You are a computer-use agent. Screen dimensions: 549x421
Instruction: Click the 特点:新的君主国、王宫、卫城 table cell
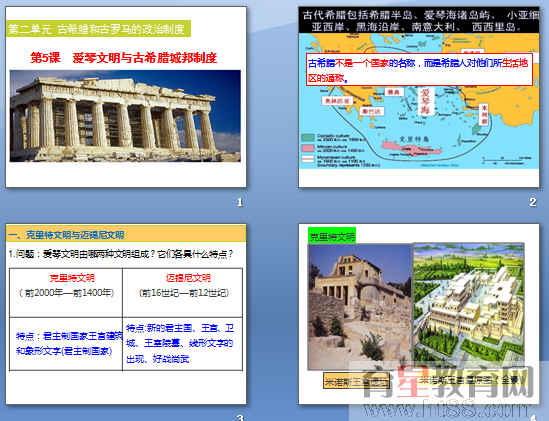[x=182, y=344]
